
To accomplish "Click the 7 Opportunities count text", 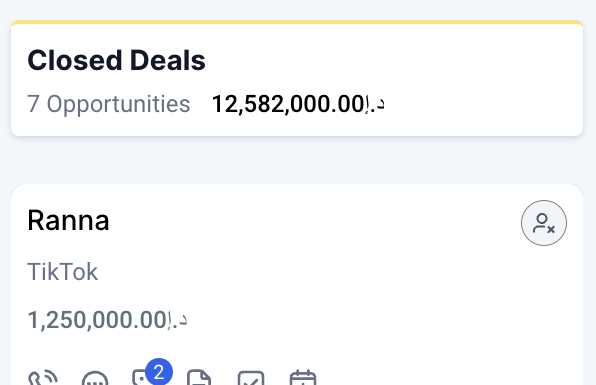I will [109, 104].
